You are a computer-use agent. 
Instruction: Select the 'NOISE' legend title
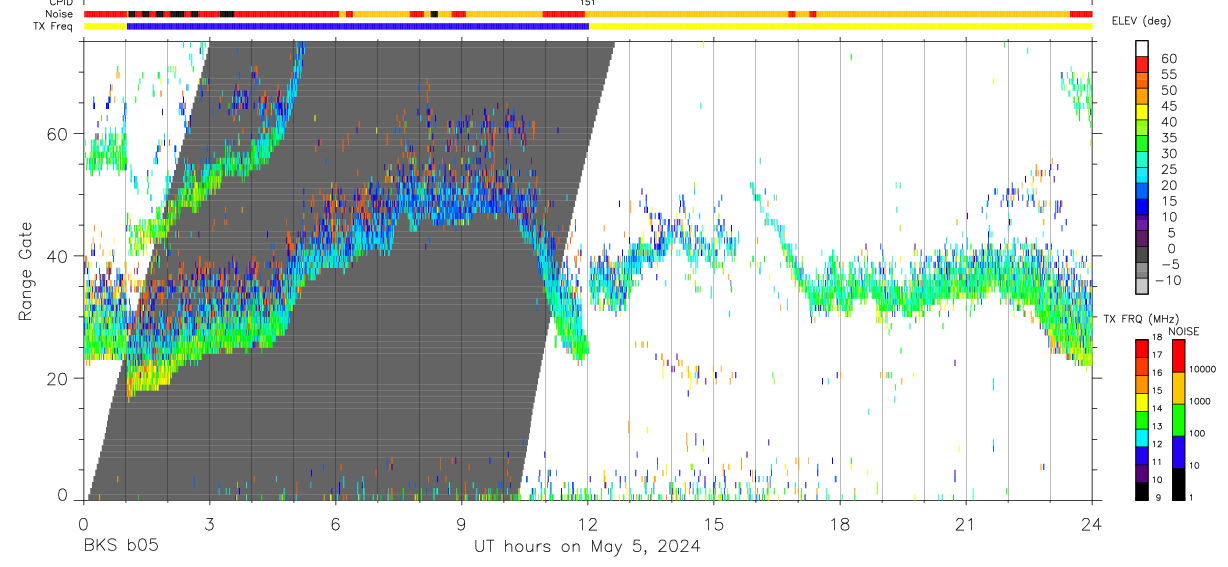[x=1184, y=331]
